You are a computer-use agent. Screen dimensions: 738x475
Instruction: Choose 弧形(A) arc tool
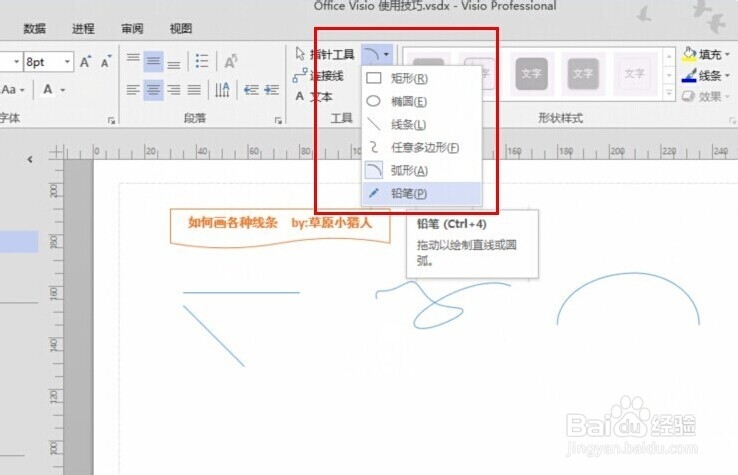point(422,170)
